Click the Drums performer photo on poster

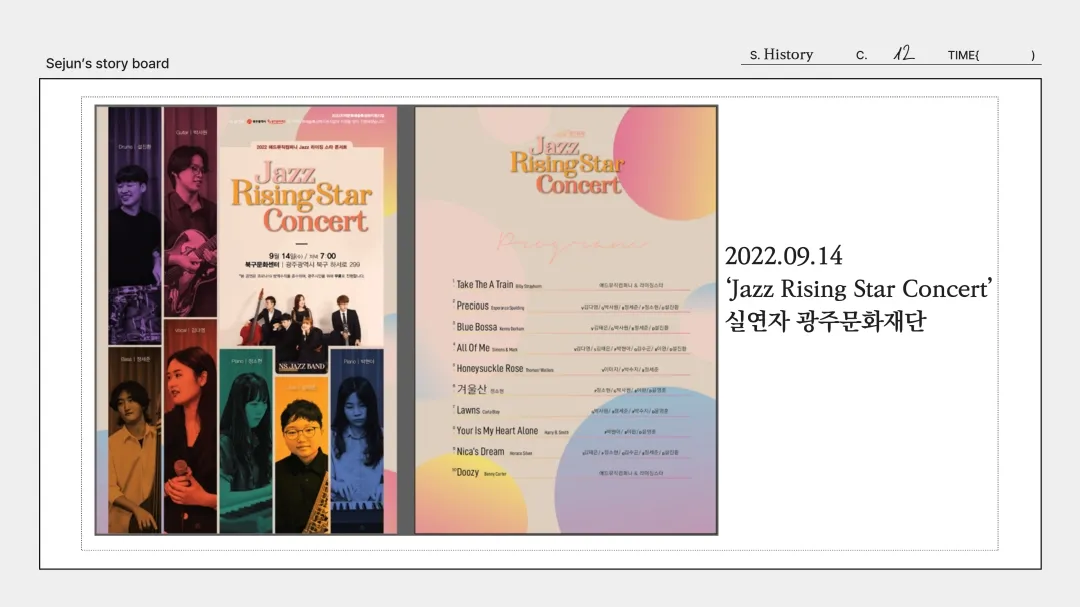[x=135, y=225]
